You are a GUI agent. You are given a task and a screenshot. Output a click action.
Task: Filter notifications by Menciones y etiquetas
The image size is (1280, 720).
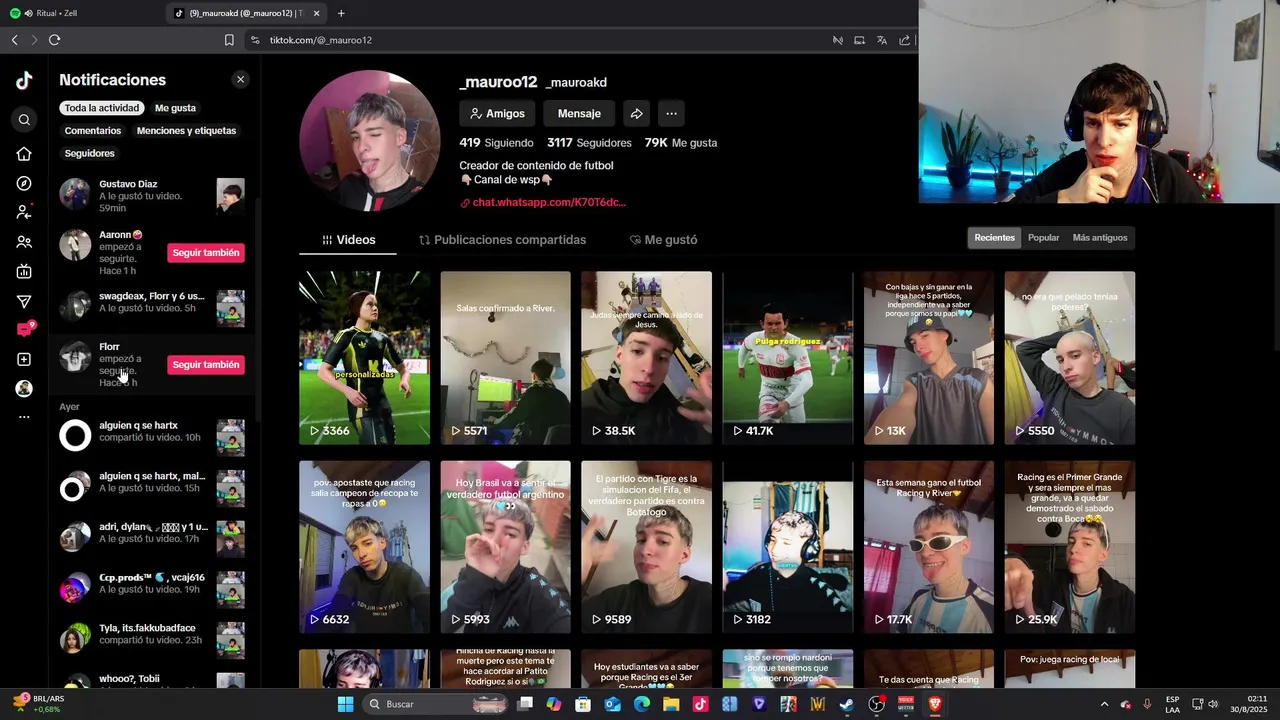[x=187, y=131]
